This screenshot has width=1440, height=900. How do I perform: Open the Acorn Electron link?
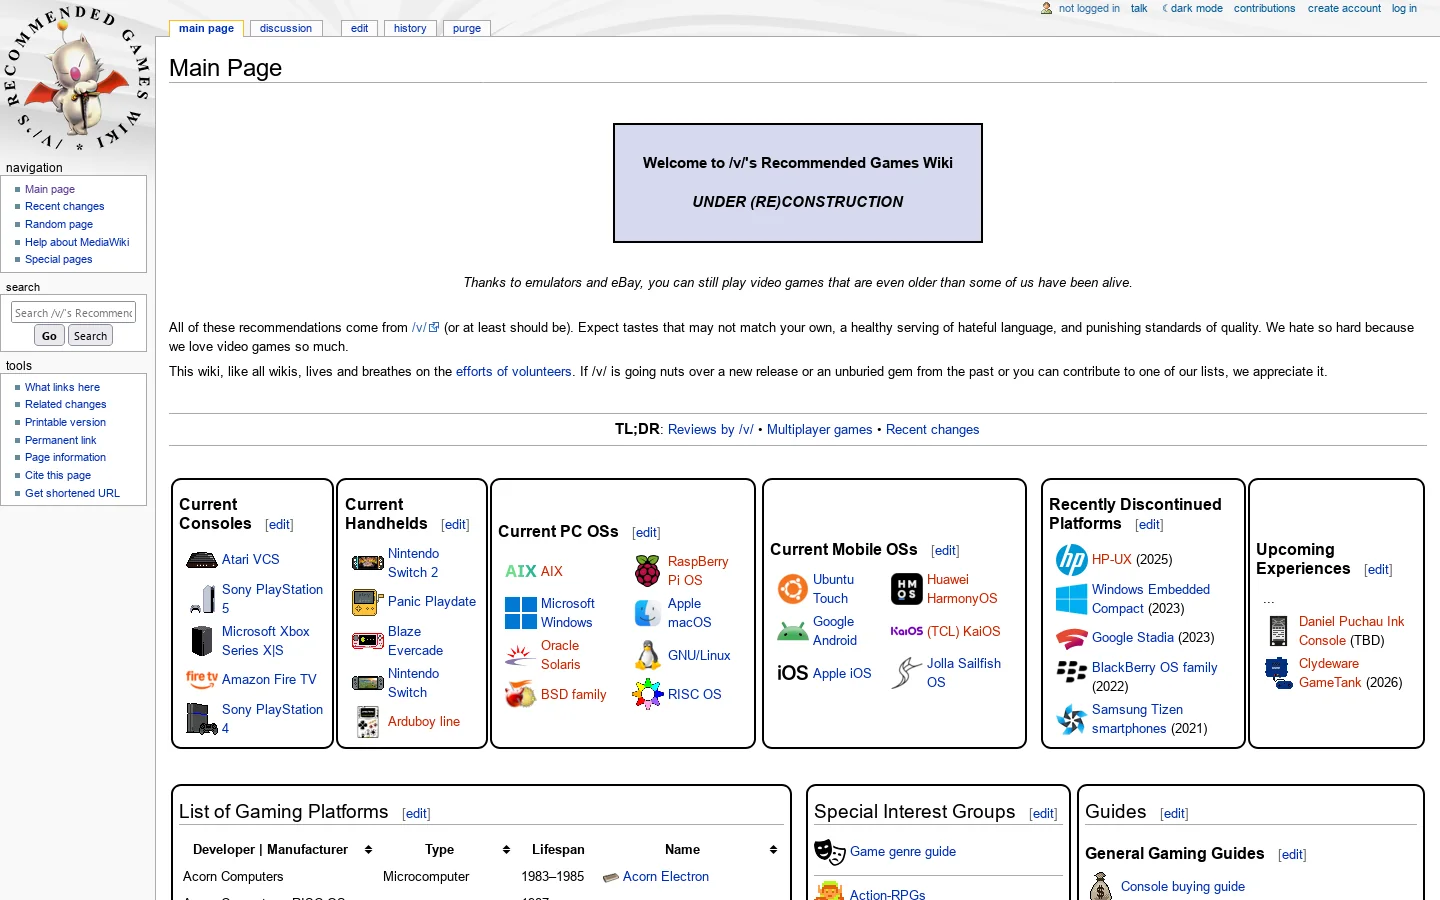pos(666,877)
